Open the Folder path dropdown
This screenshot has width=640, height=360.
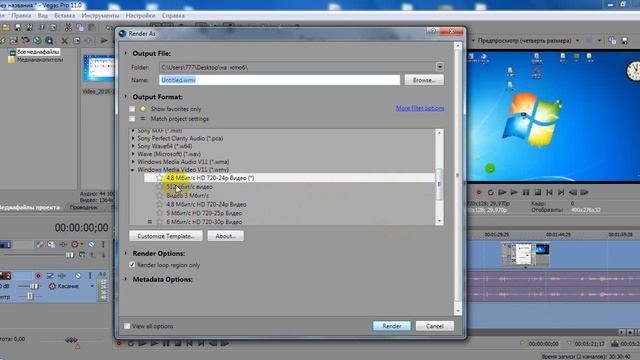tap(440, 67)
